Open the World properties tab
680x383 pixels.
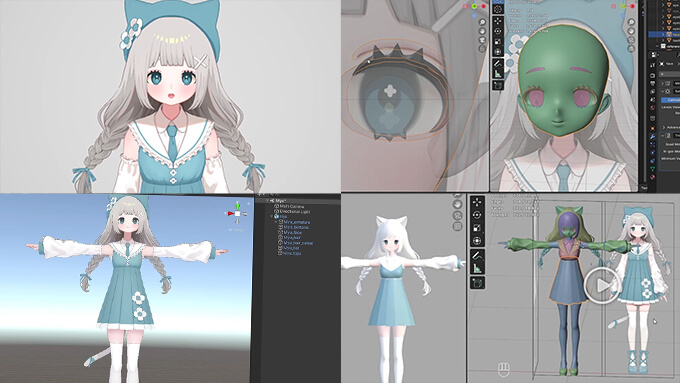pyautogui.click(x=652, y=108)
